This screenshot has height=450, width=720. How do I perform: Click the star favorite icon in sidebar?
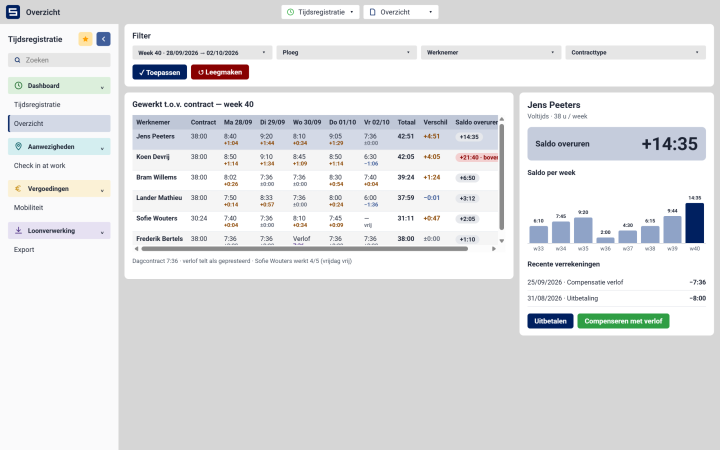[85, 39]
